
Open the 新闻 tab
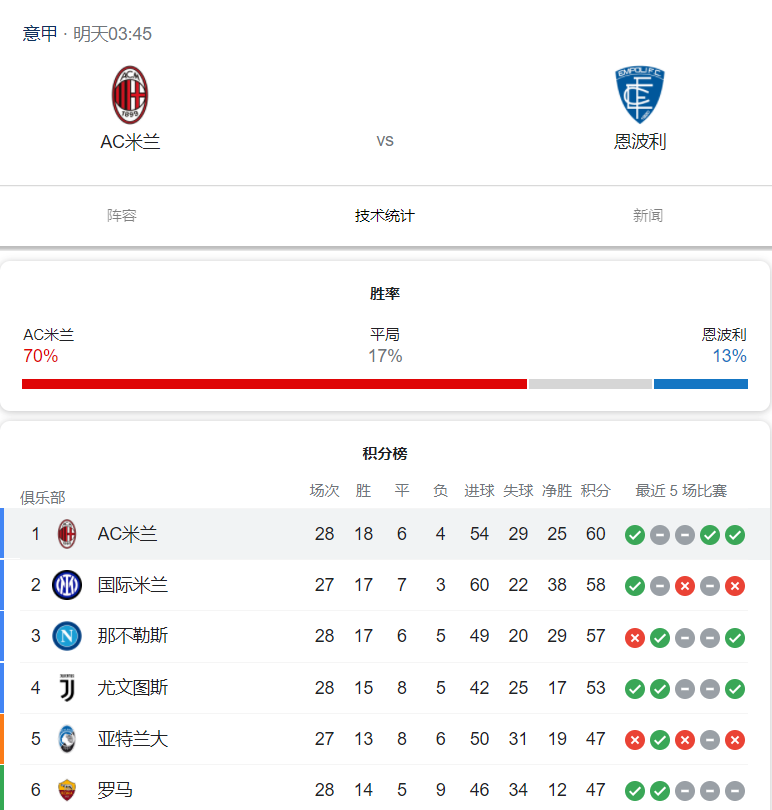pyautogui.click(x=648, y=216)
